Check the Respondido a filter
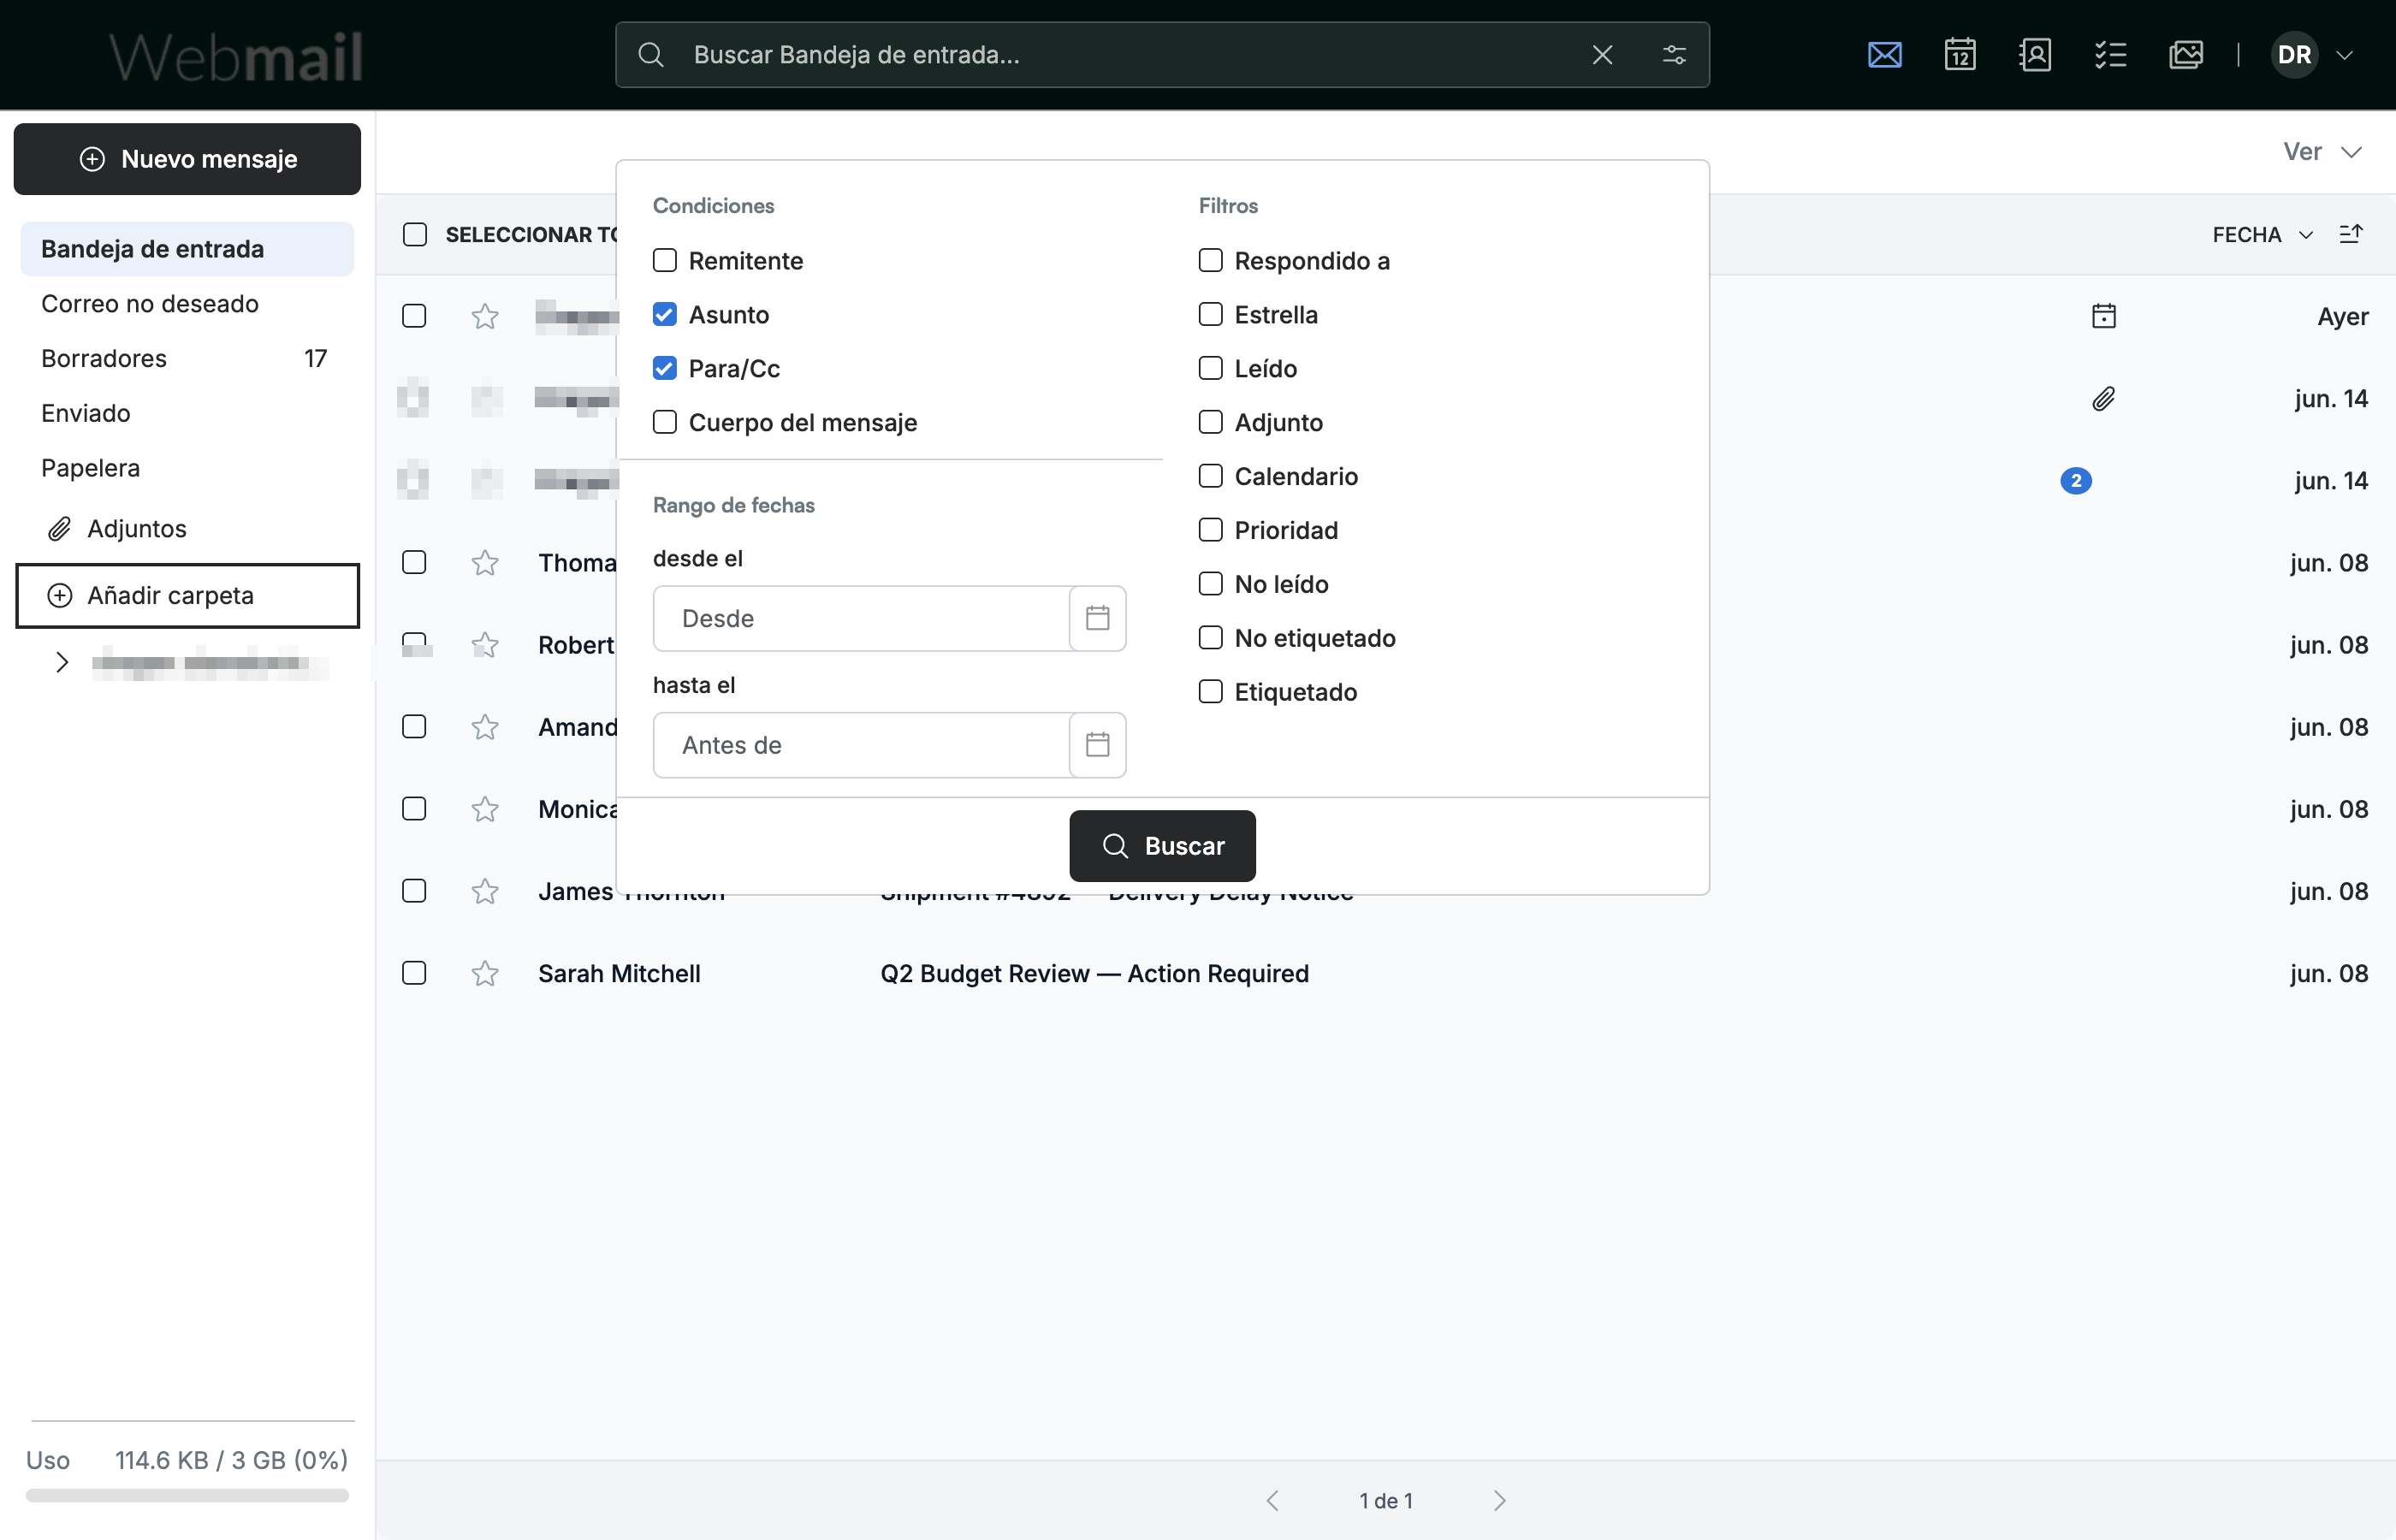The height and width of the screenshot is (1540, 2396). (x=1210, y=261)
